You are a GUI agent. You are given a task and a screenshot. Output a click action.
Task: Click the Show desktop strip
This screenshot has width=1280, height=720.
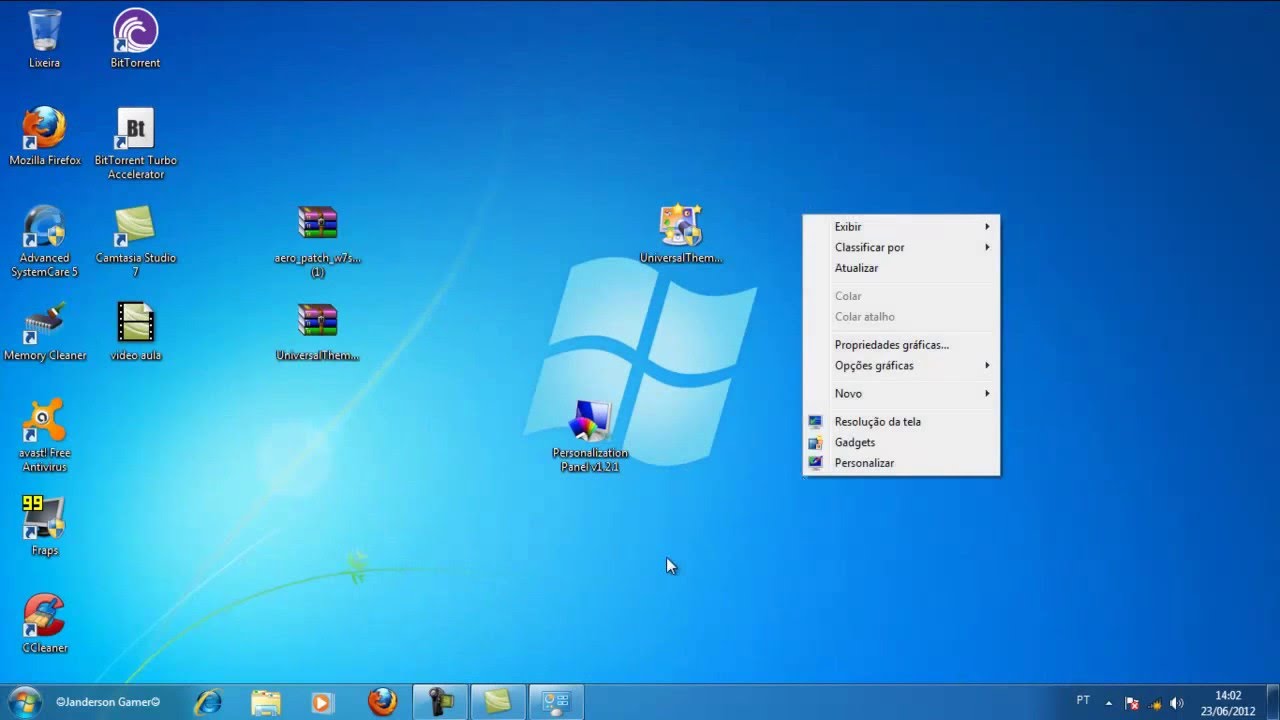click(1272, 702)
